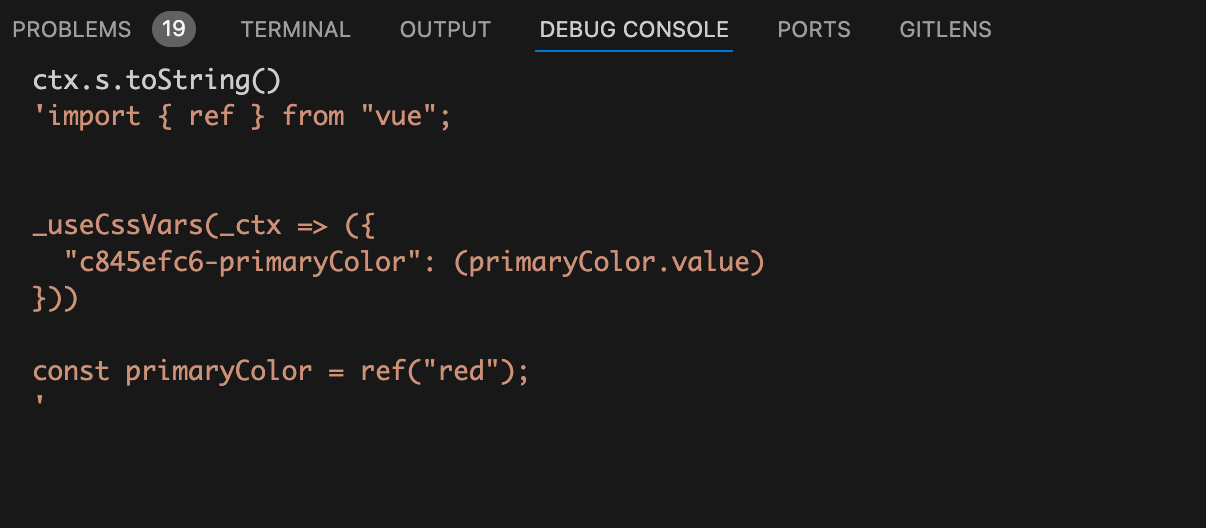
Task: Click the closing })) line
Action: tap(55, 299)
